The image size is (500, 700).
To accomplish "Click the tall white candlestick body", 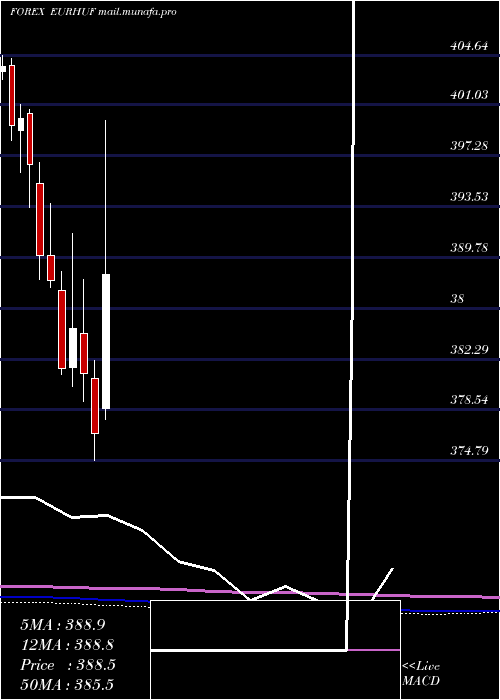I will (x=106, y=341).
